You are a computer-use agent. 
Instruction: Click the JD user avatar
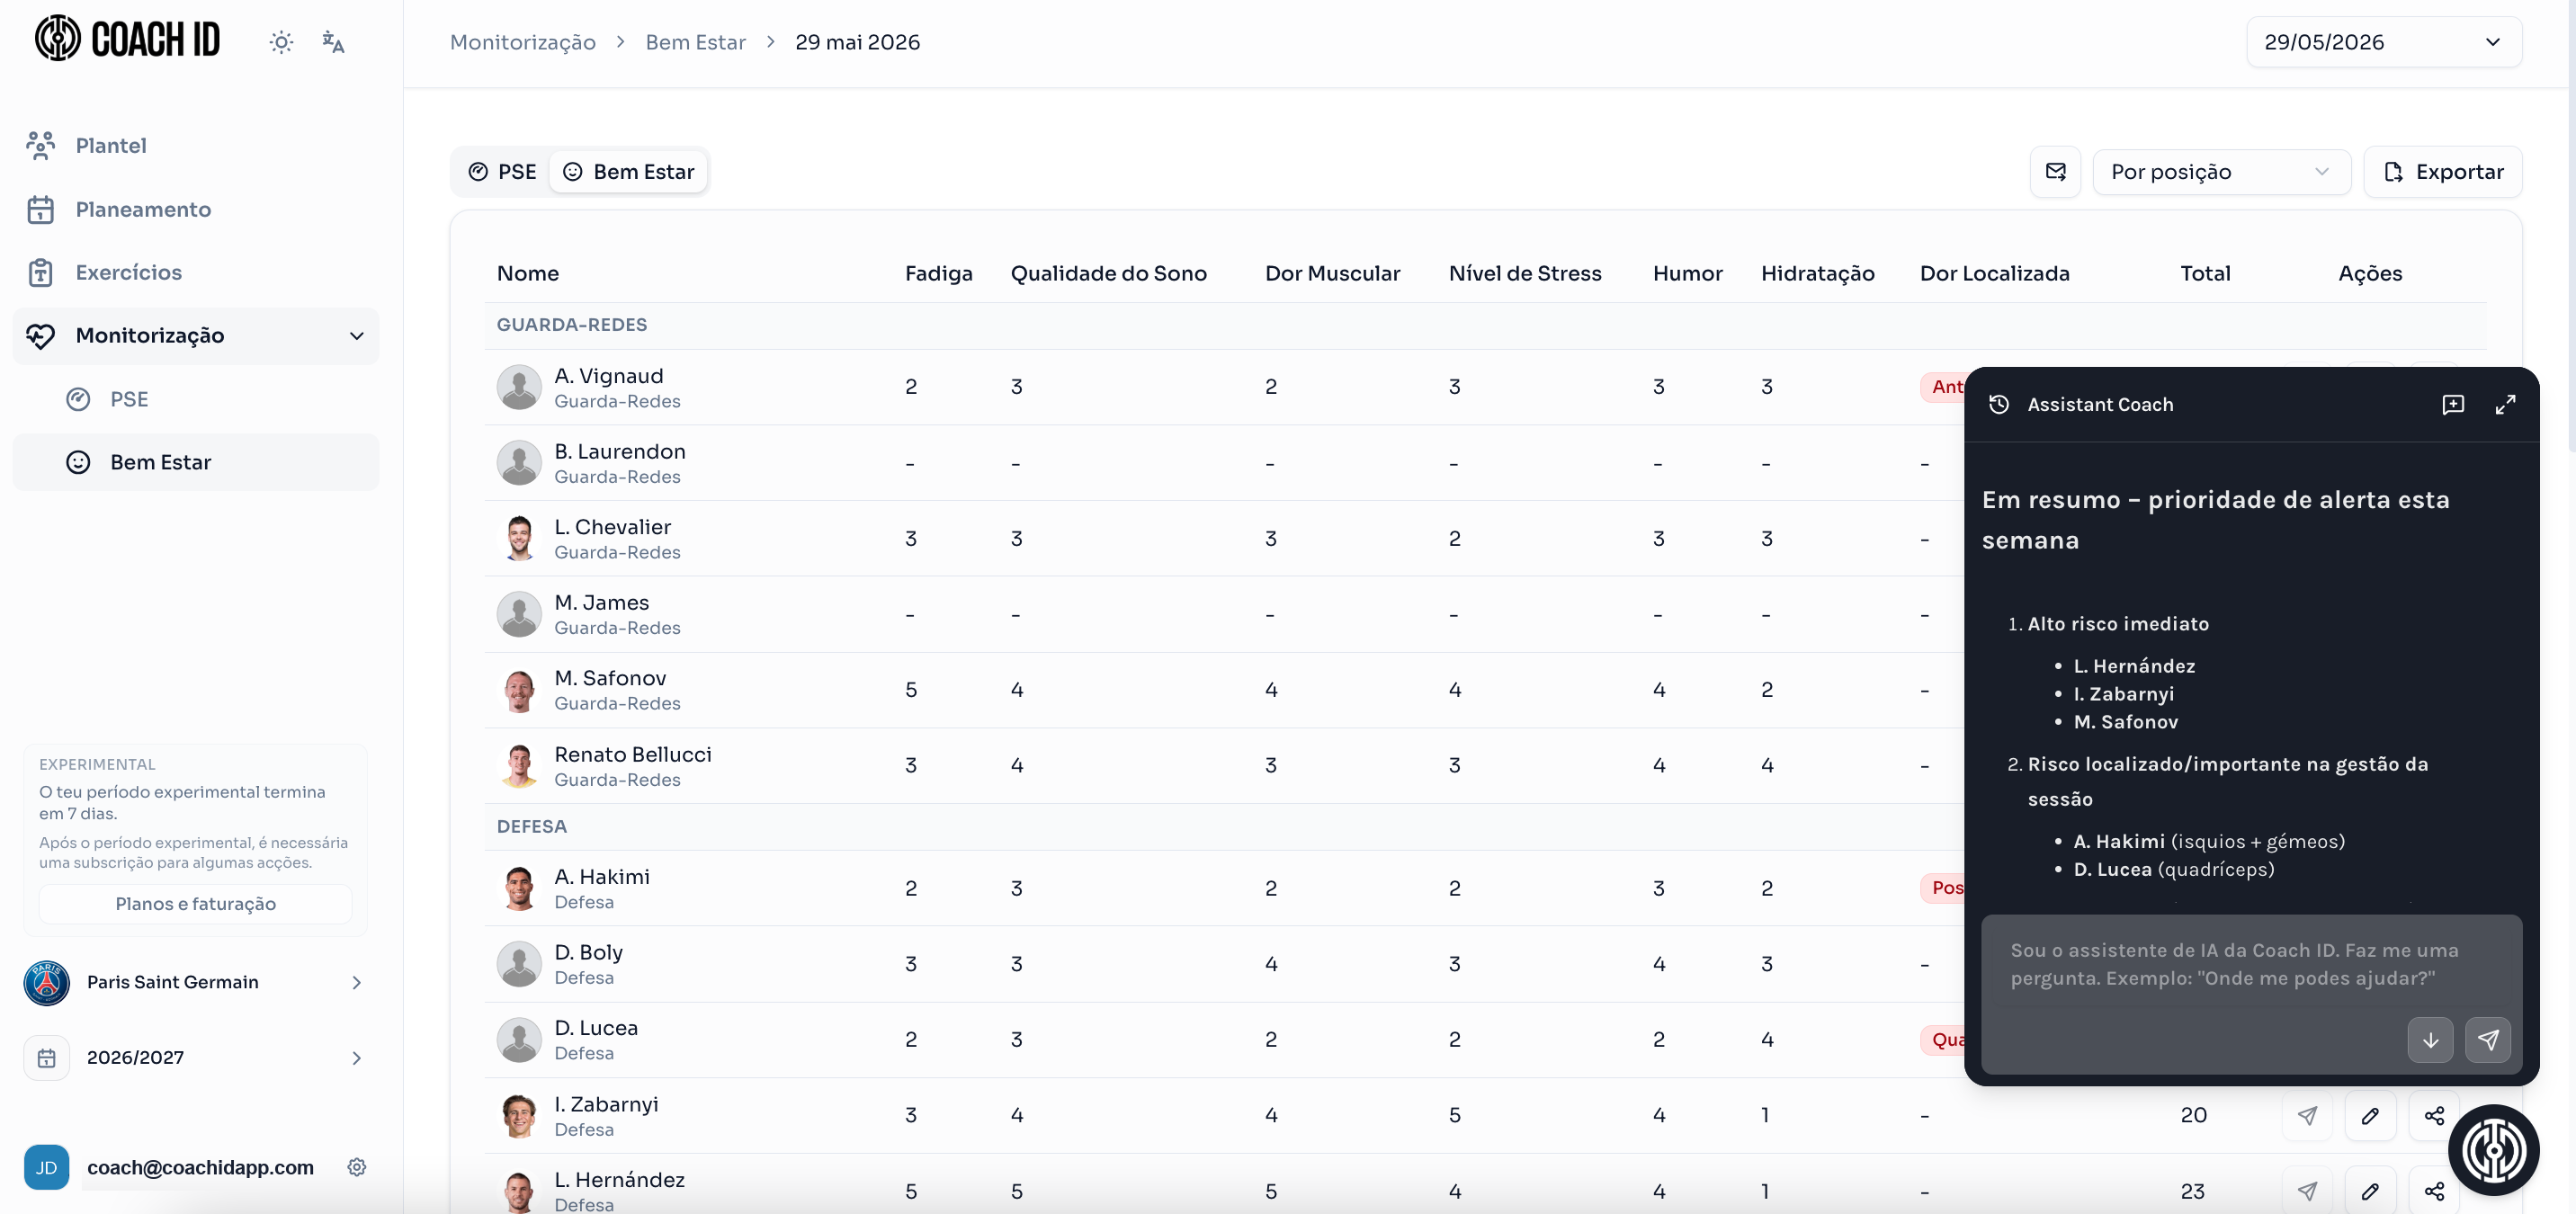[x=46, y=1167]
